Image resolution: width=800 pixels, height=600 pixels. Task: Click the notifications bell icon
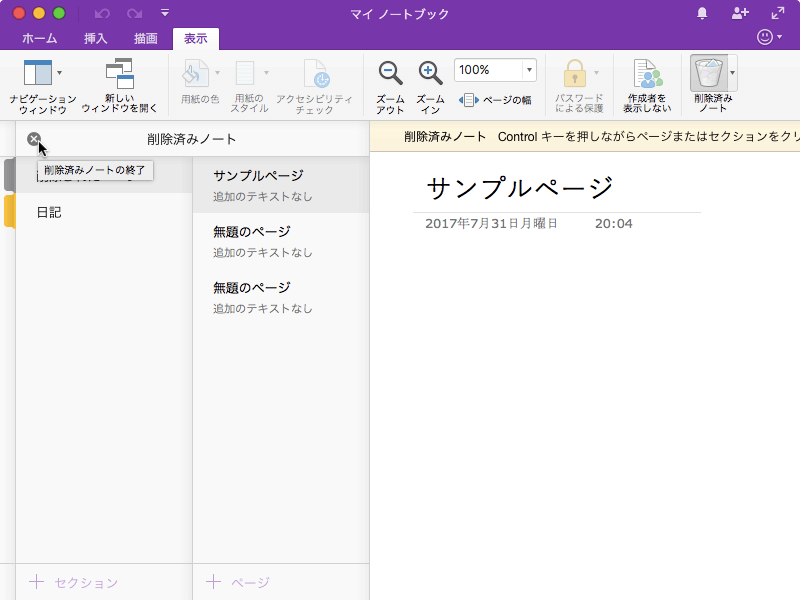pyautogui.click(x=702, y=13)
